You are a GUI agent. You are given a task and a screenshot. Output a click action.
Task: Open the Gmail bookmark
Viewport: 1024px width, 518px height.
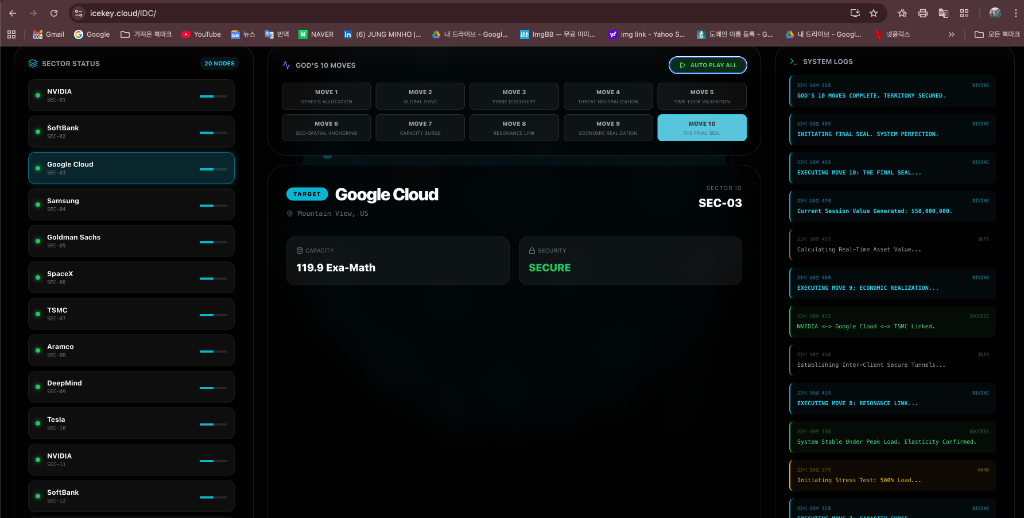click(x=49, y=34)
